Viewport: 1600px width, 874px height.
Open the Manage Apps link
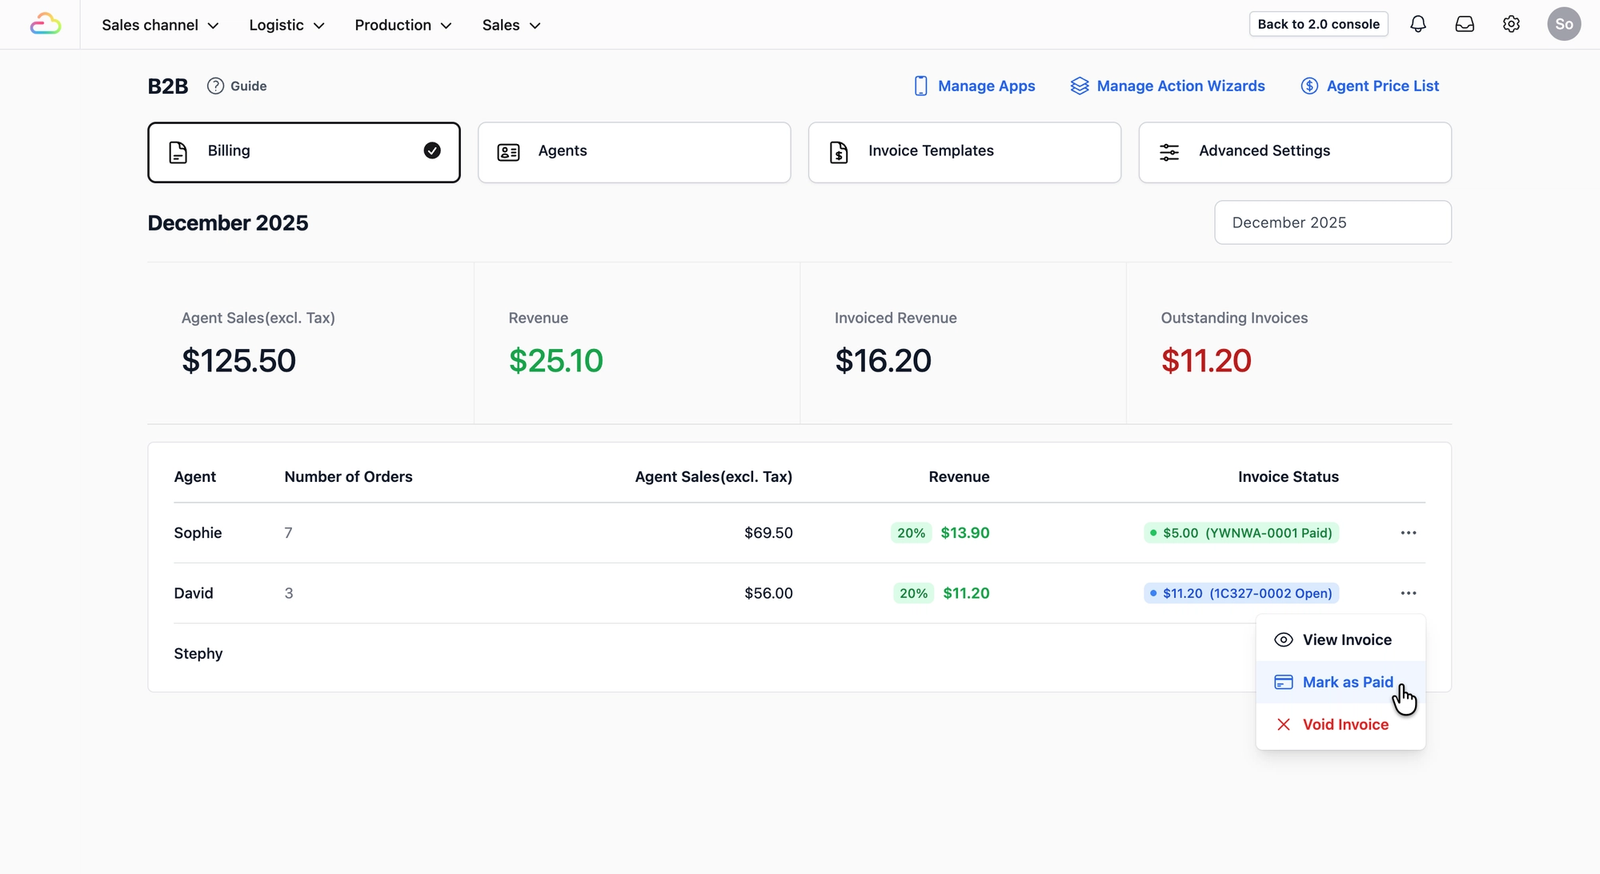pyautogui.click(x=974, y=86)
